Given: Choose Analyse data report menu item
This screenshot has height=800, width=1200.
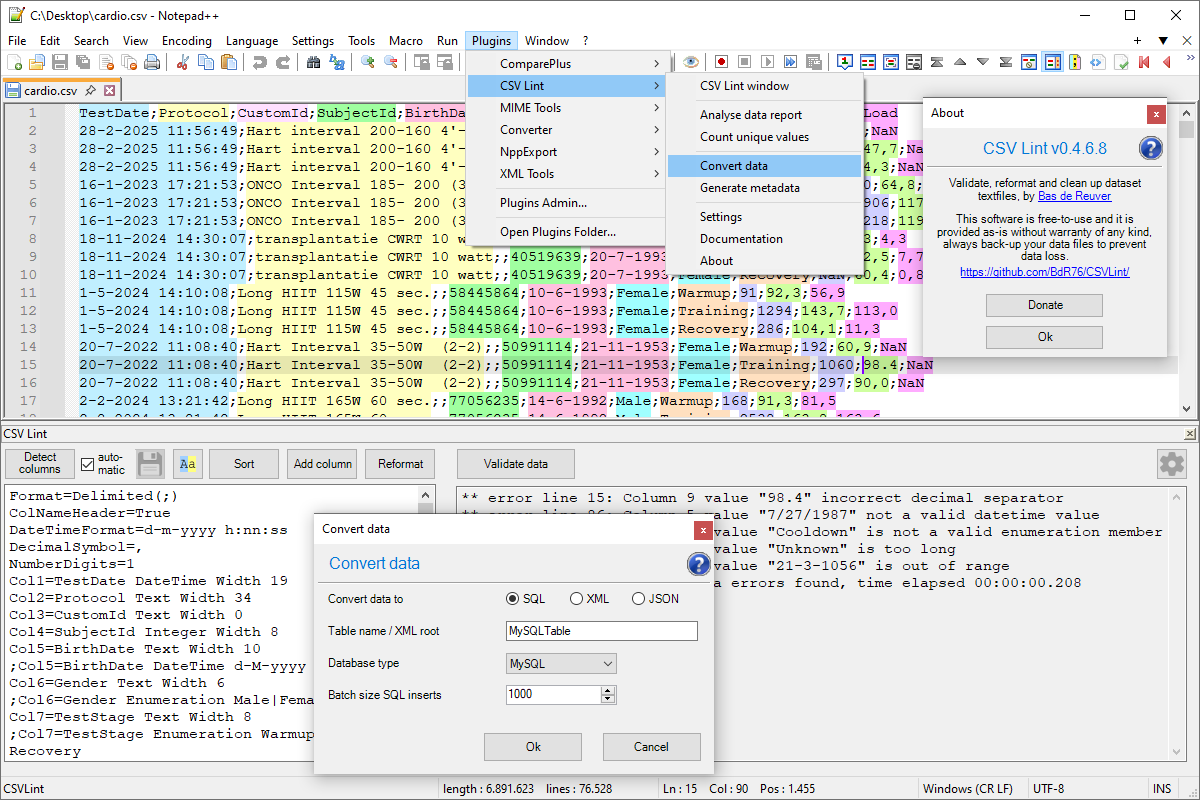Looking at the screenshot, I should [x=765, y=115].
